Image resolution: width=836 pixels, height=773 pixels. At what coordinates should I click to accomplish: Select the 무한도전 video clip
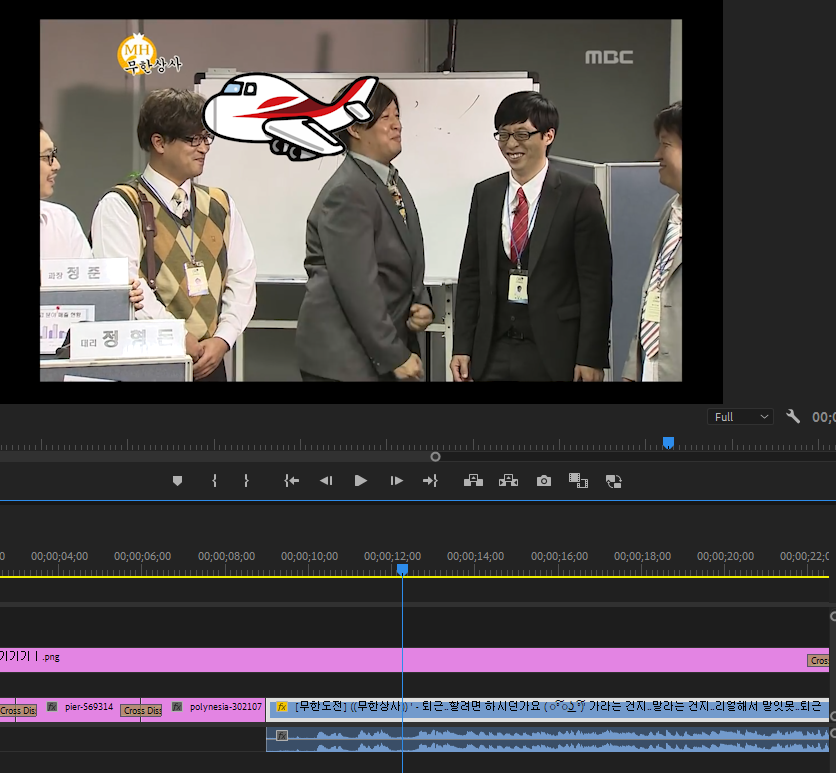point(548,710)
